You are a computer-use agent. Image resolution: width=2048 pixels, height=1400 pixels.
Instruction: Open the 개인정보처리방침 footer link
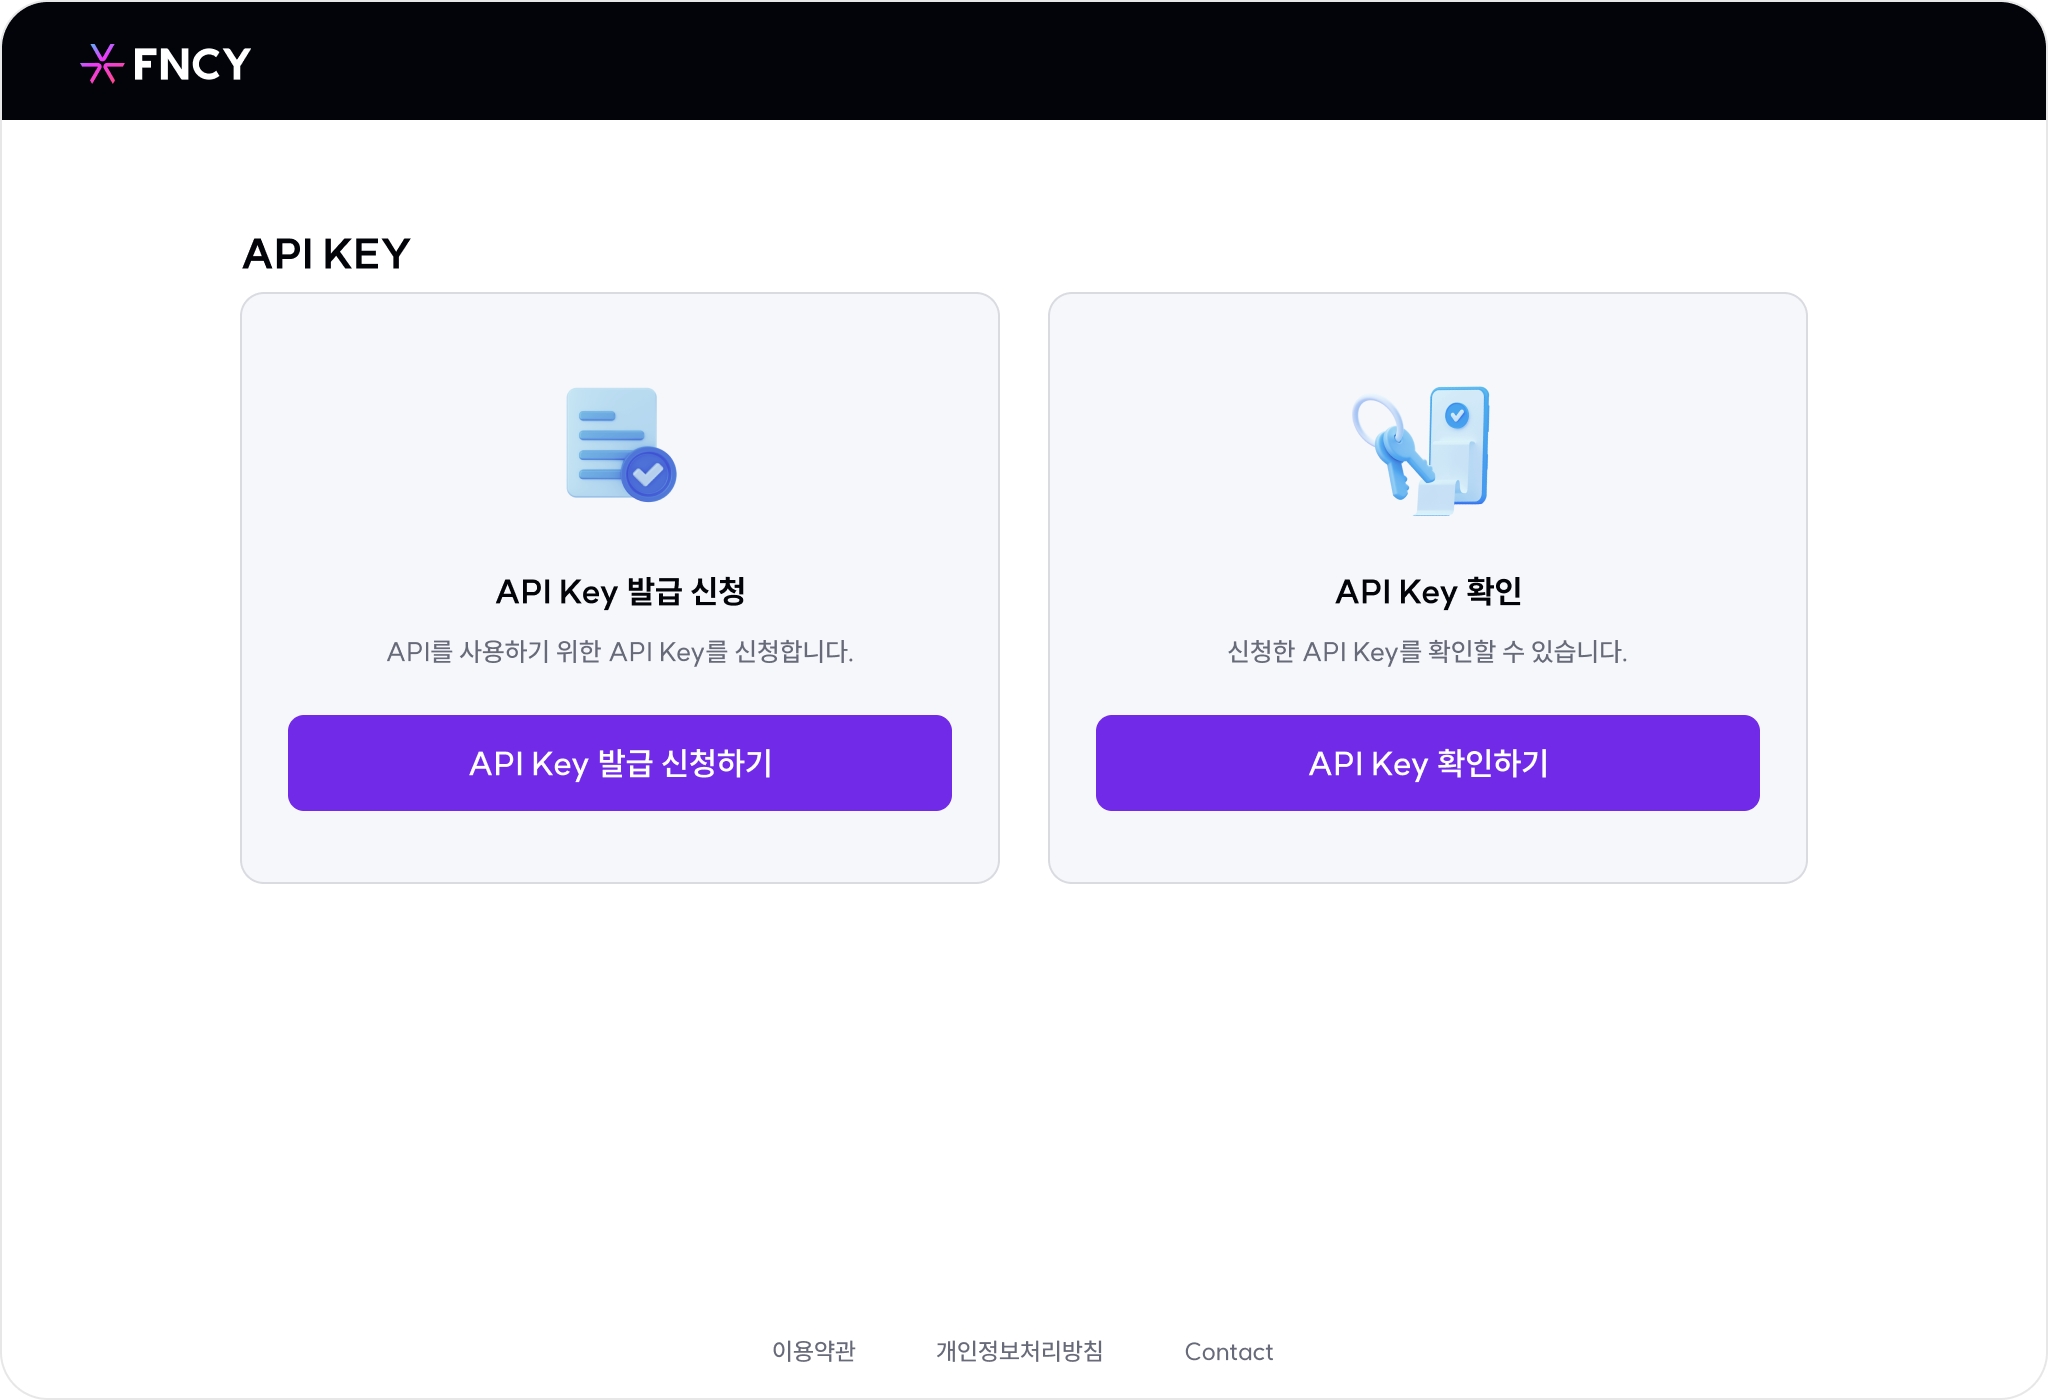pos(1019,1351)
